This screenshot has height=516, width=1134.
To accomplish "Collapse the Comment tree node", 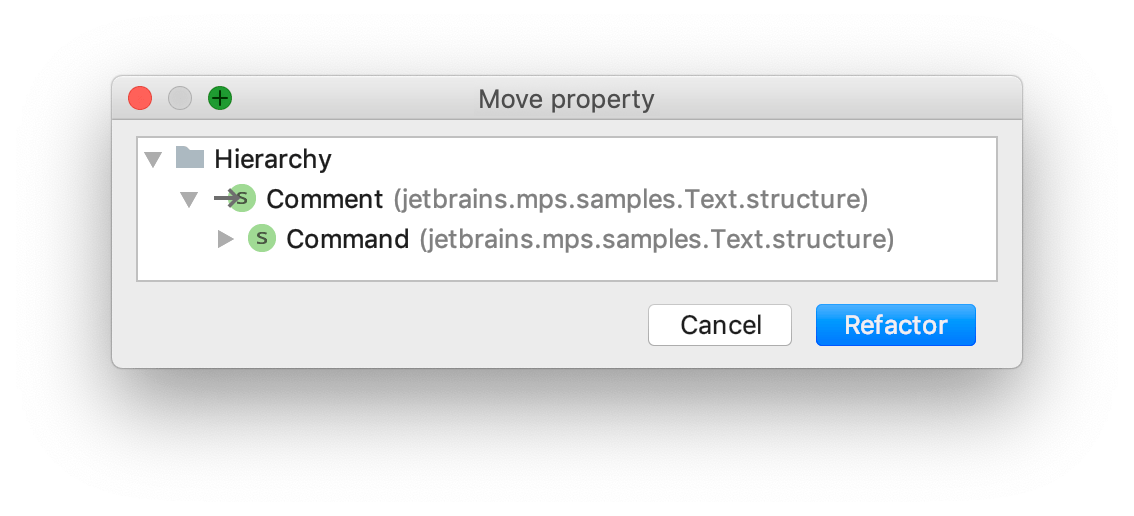I will coord(189,199).
